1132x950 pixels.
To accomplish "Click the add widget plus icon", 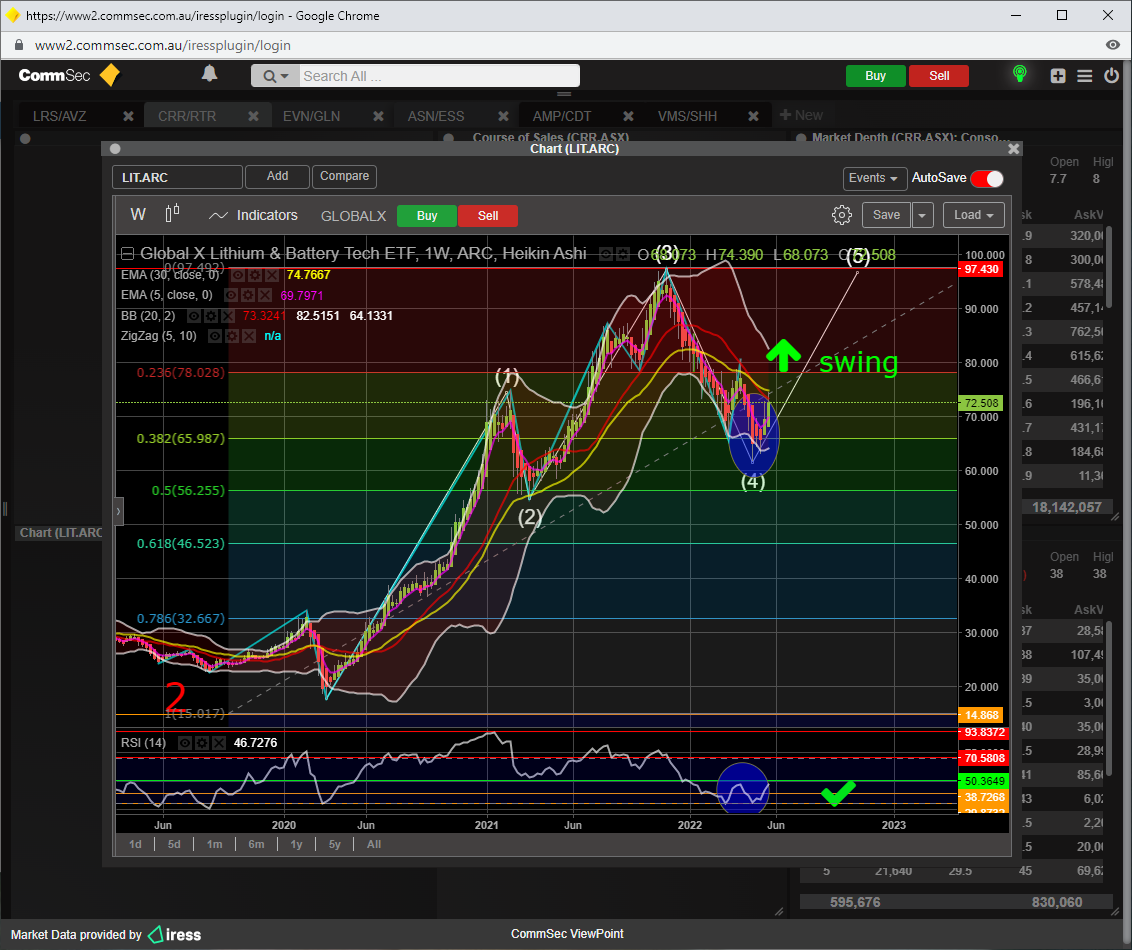I will (1058, 76).
